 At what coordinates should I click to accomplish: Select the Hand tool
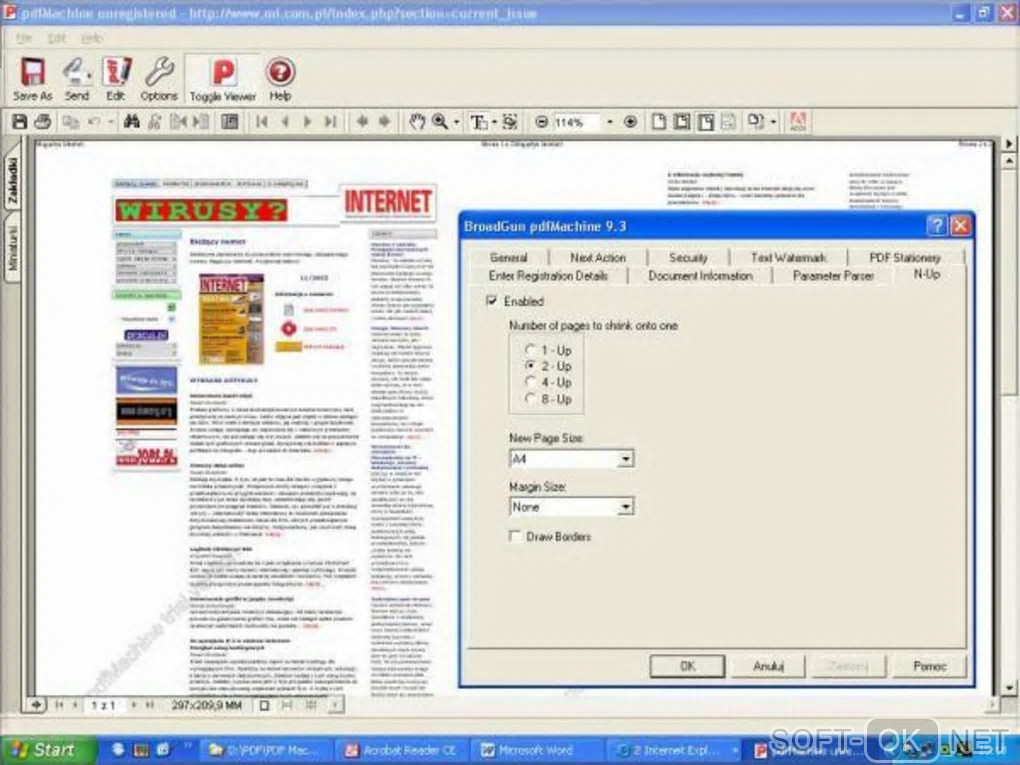pos(416,122)
